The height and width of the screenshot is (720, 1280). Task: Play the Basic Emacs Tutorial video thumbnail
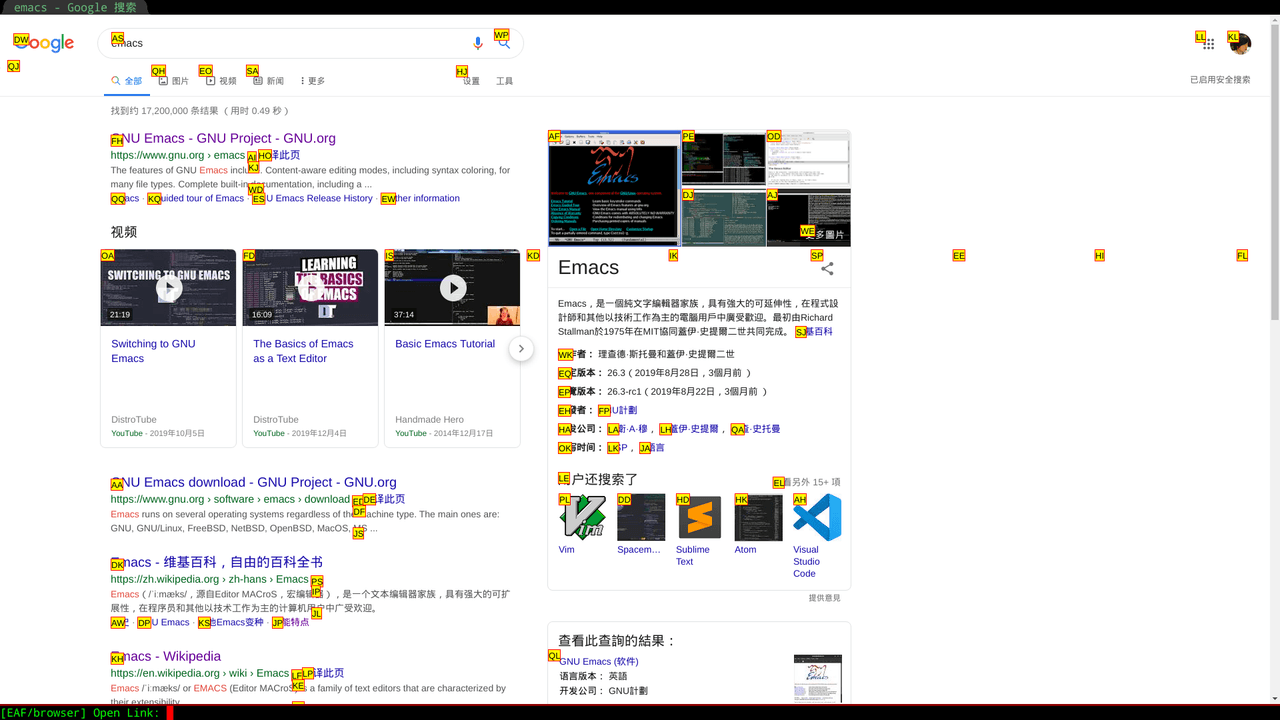pos(452,288)
